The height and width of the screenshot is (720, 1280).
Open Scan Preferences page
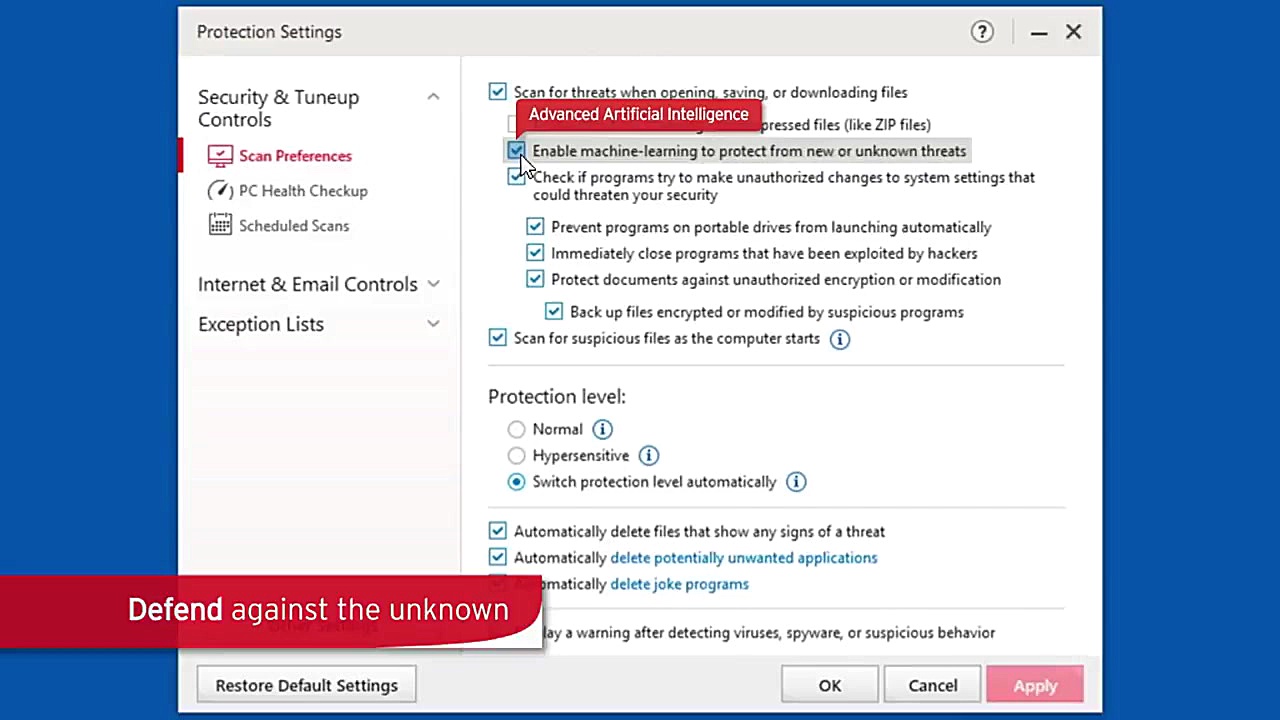point(295,156)
